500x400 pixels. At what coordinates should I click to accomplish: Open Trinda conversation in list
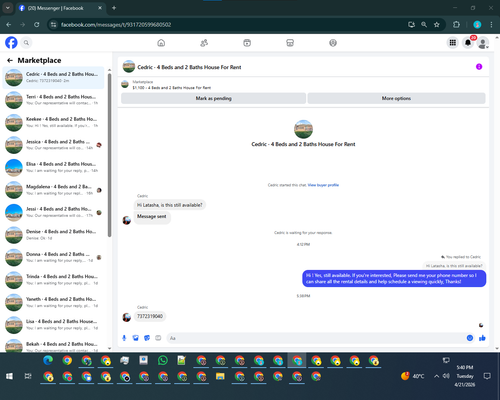pyautogui.click(x=53, y=279)
